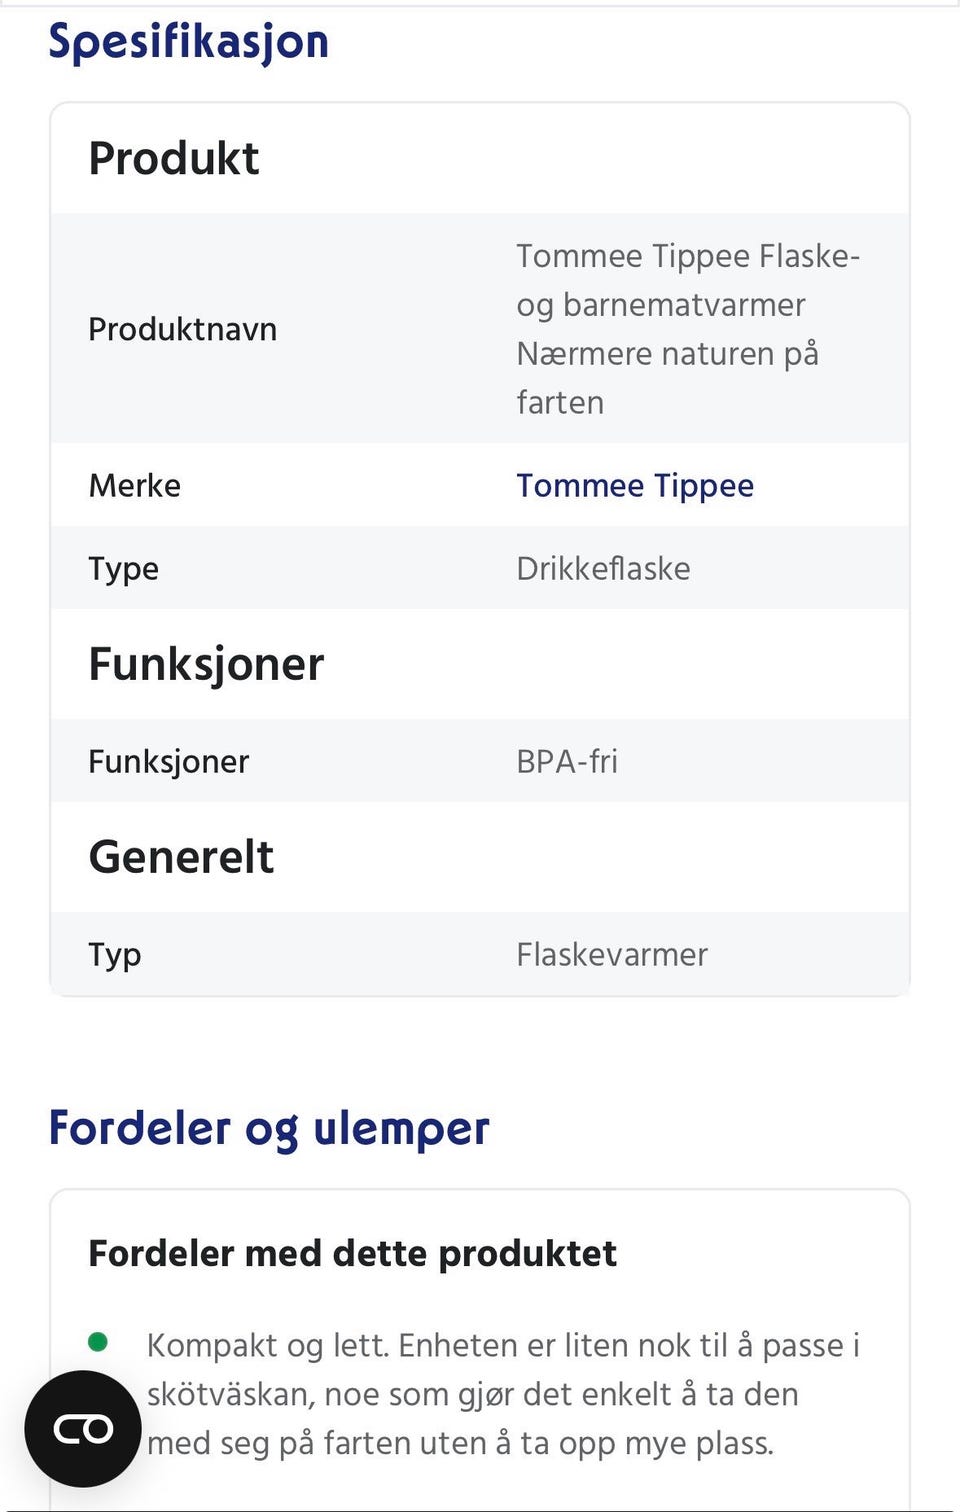
Task: Click the Fordeler med dette produktet title
Action: coord(352,1253)
